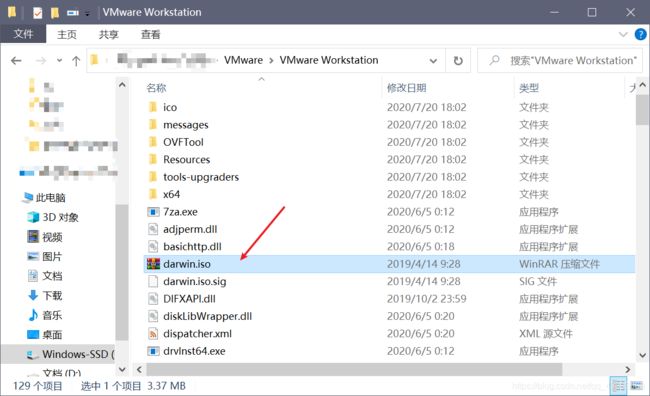Click date 2019/10/2 23:59 cell

(x=427, y=299)
